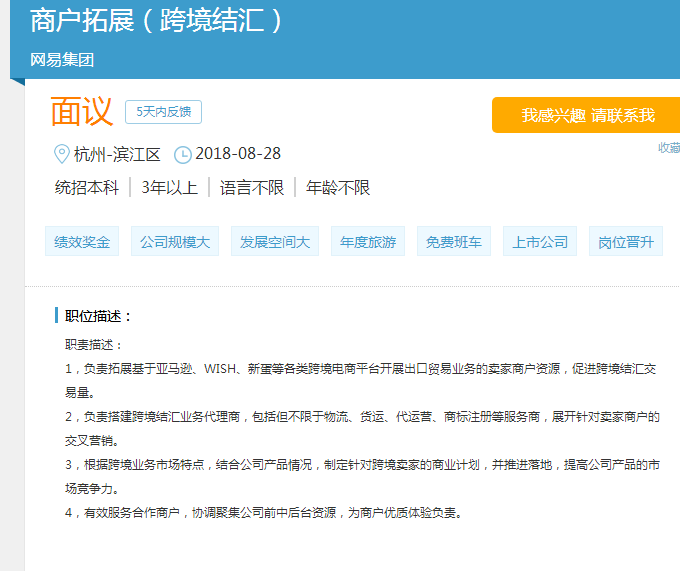The image size is (680, 571).
Task: Click the 年龄不限 requirement
Action: point(338,188)
